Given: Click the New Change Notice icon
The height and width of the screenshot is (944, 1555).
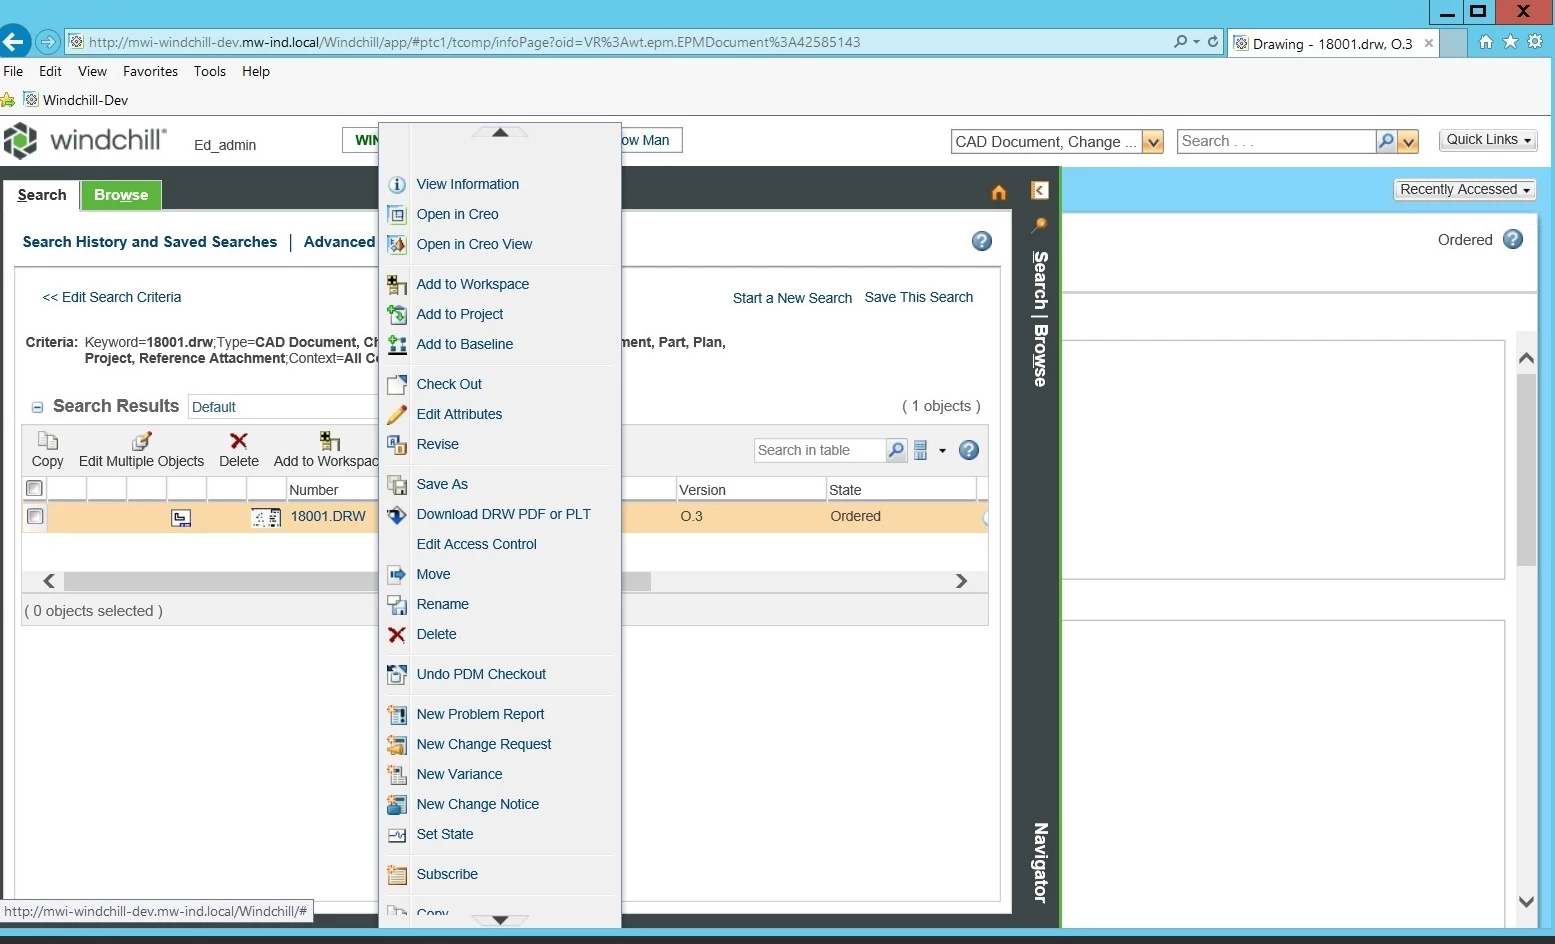Looking at the screenshot, I should click(397, 805).
